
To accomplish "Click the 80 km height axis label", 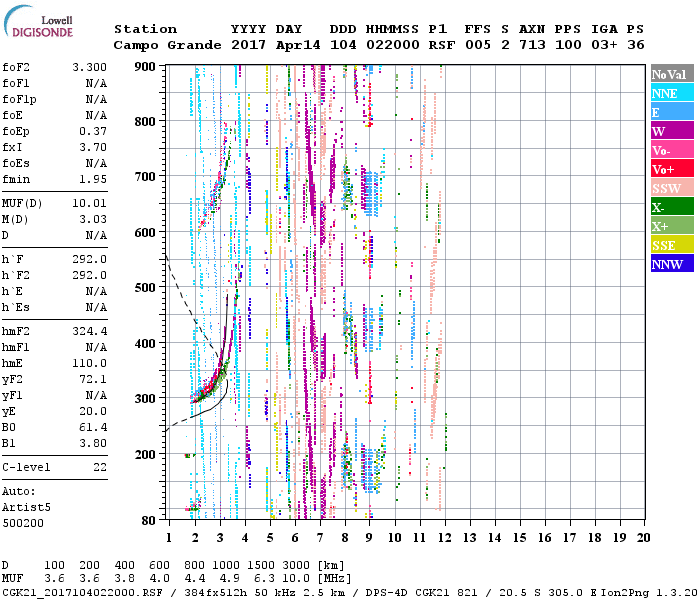I will tap(149, 520).
